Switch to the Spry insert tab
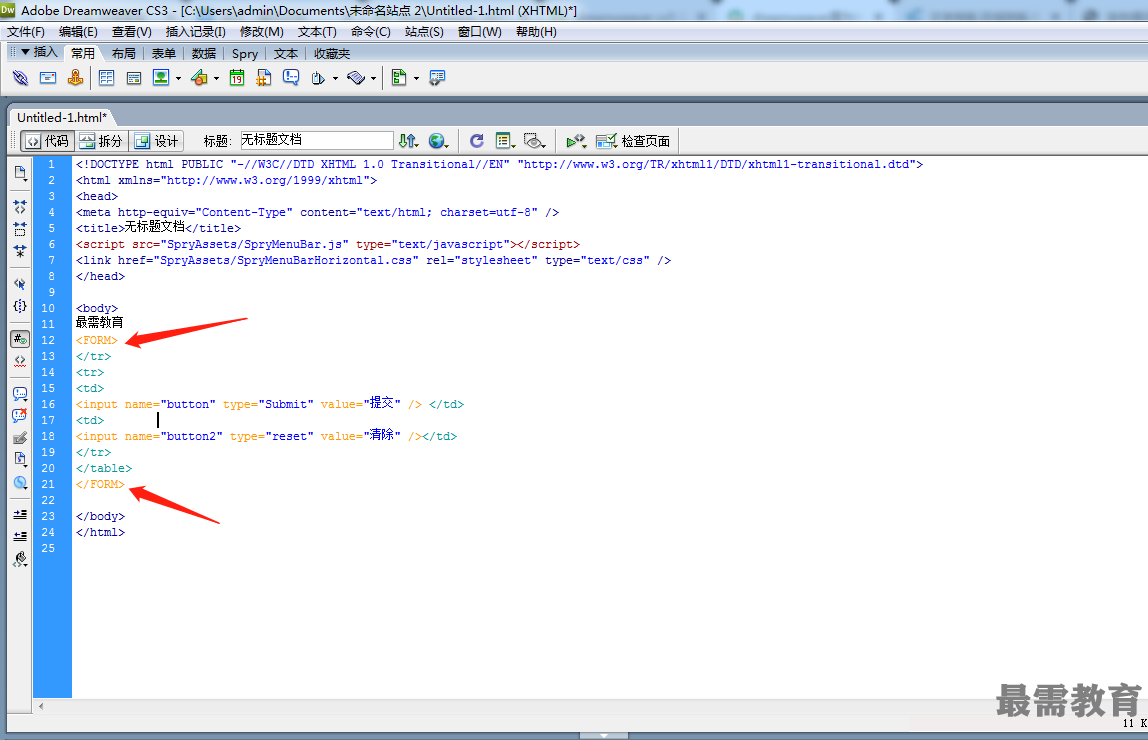 point(245,53)
